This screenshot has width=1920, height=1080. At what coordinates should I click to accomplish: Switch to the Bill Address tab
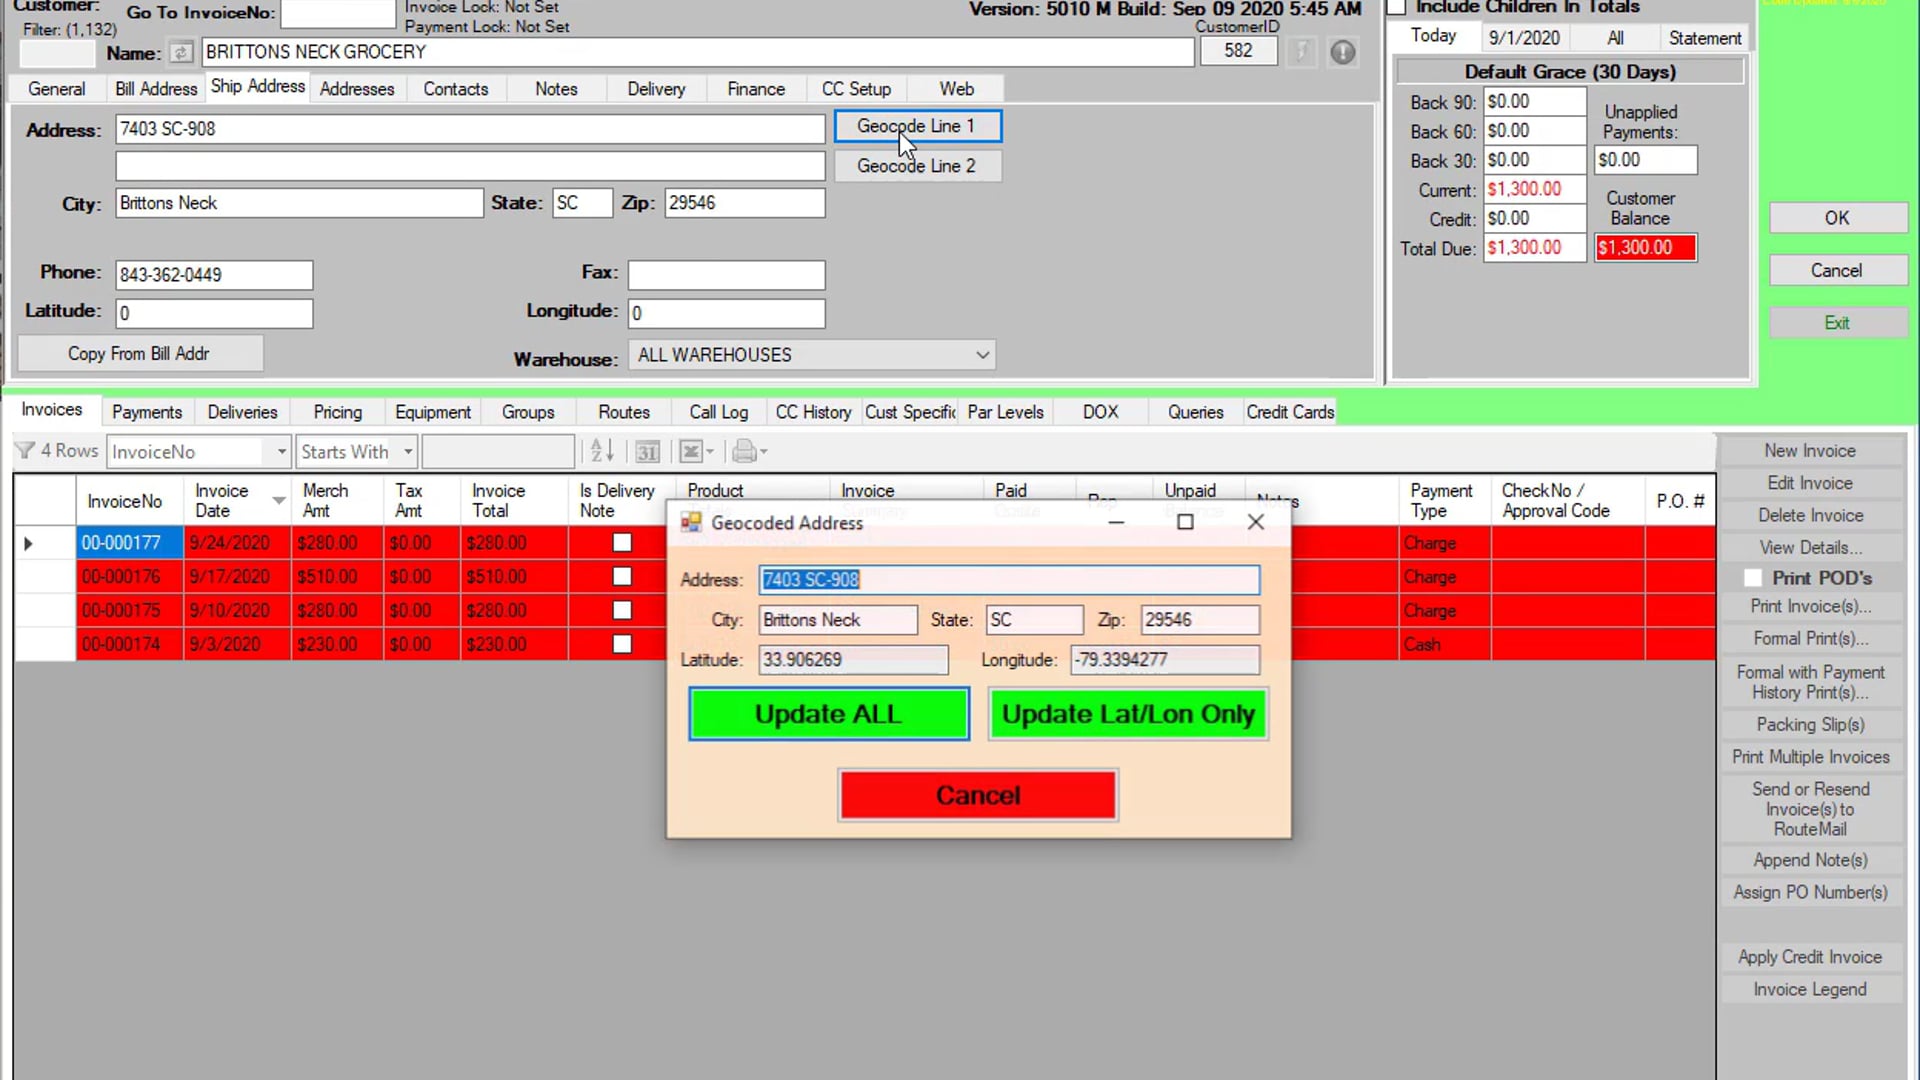(x=156, y=89)
